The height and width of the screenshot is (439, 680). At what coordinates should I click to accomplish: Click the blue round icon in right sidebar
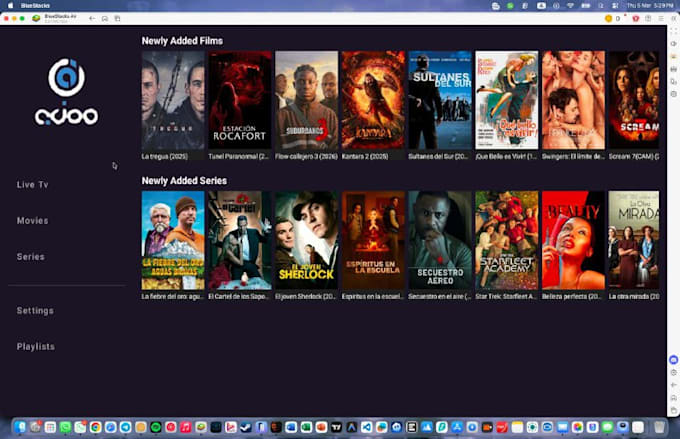coord(673,360)
